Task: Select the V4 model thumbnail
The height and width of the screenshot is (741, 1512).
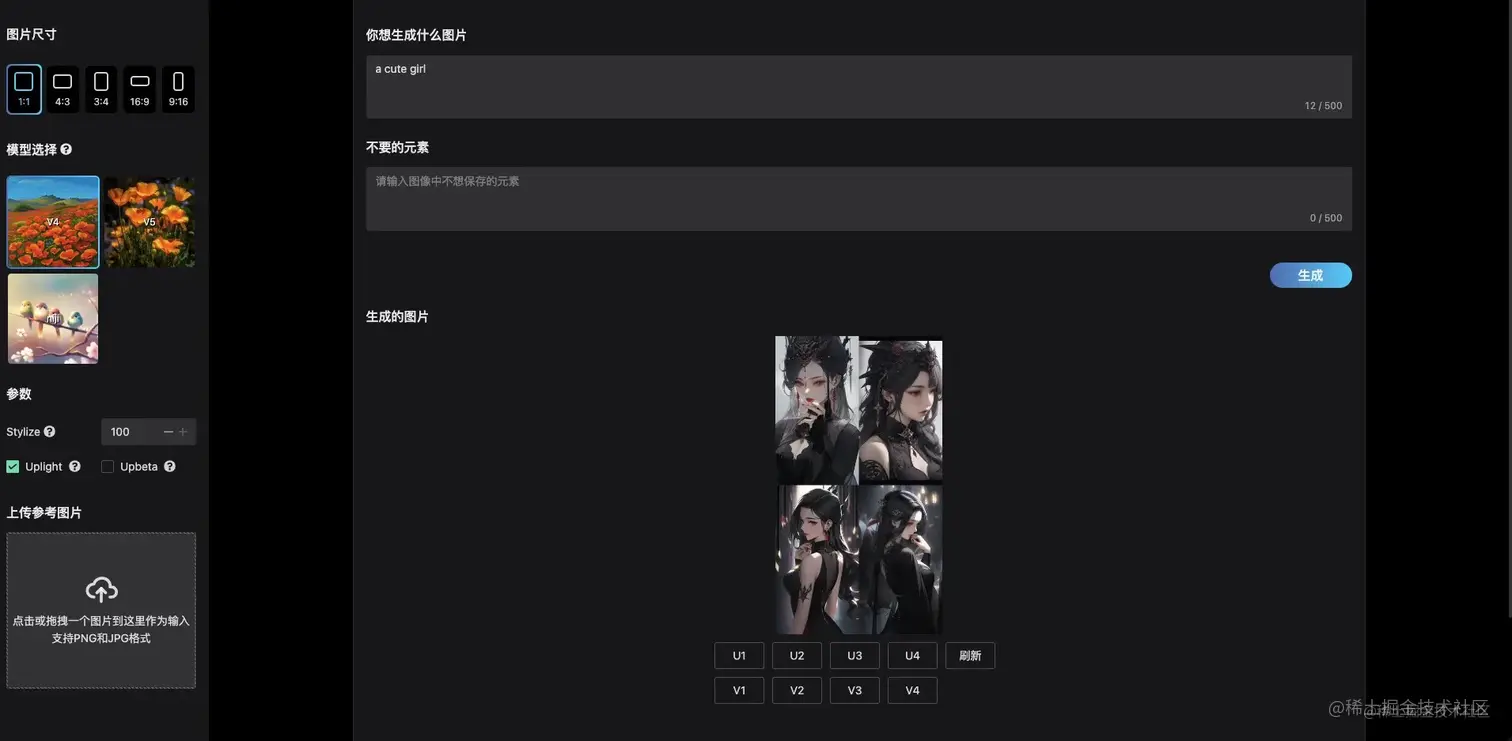Action: tap(53, 222)
